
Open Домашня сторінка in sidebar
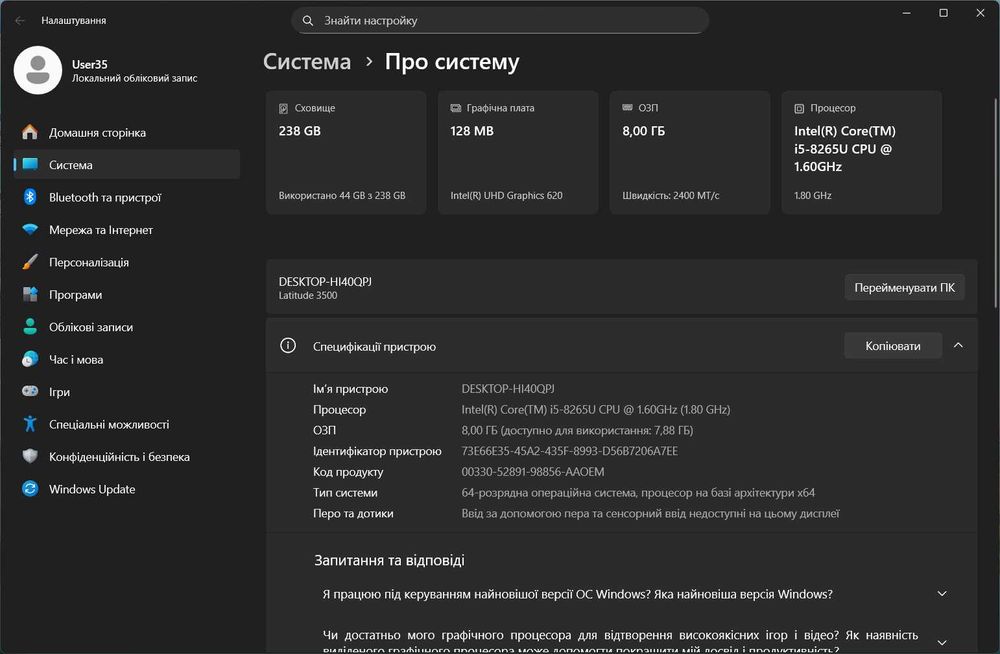click(126, 132)
